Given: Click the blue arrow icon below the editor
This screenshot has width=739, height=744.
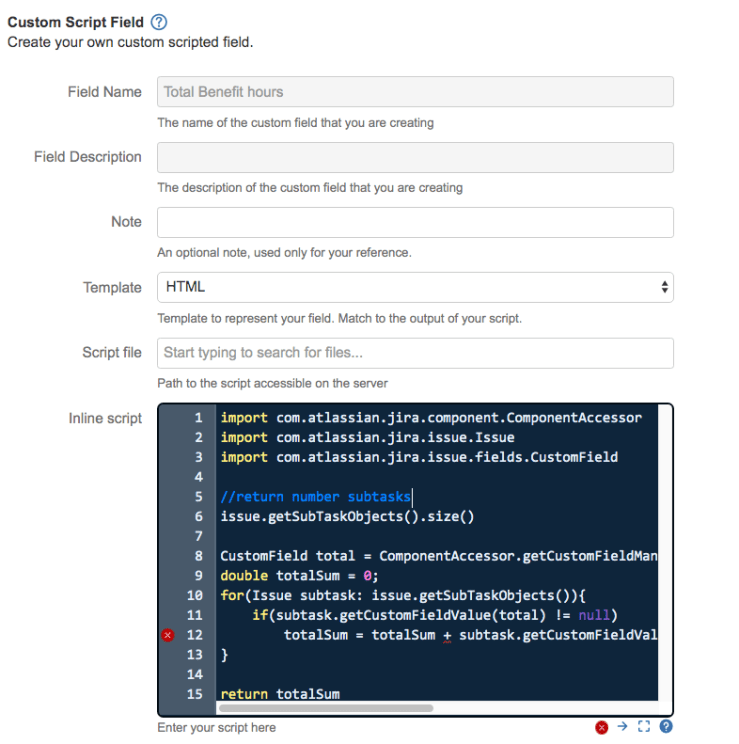Looking at the screenshot, I should coord(622,727).
